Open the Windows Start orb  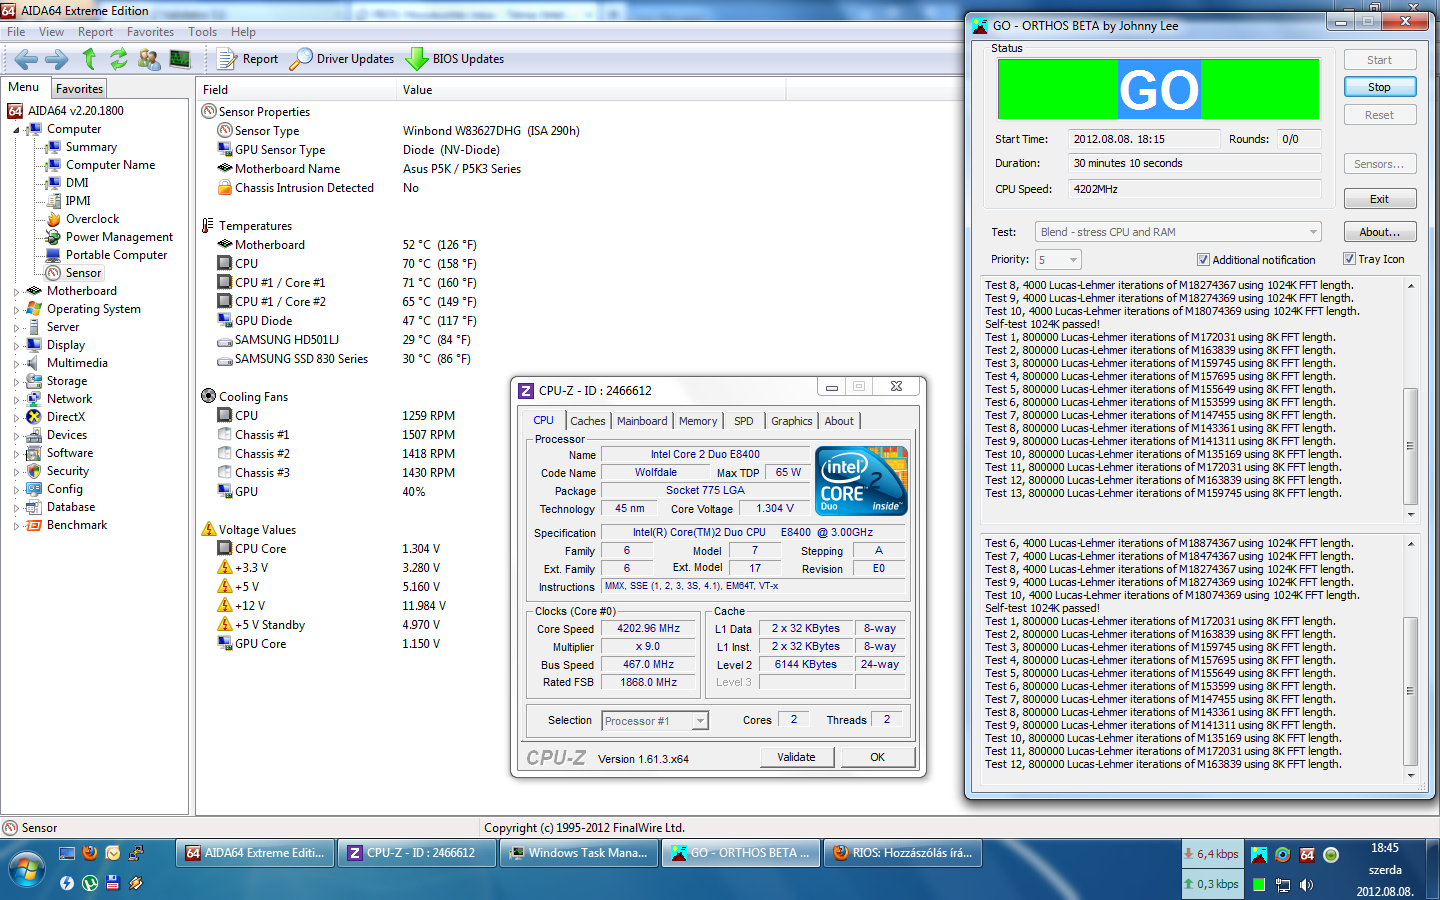click(x=26, y=869)
